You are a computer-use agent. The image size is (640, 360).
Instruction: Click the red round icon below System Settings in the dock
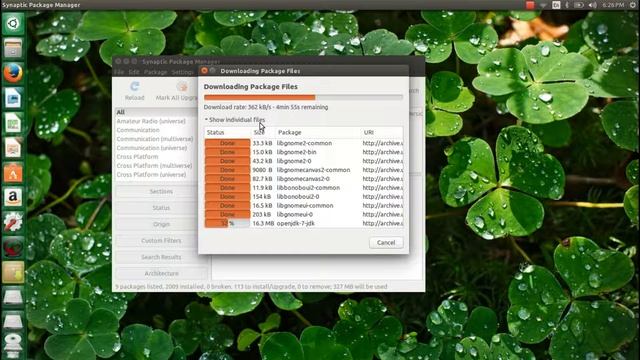pyautogui.click(x=13, y=247)
